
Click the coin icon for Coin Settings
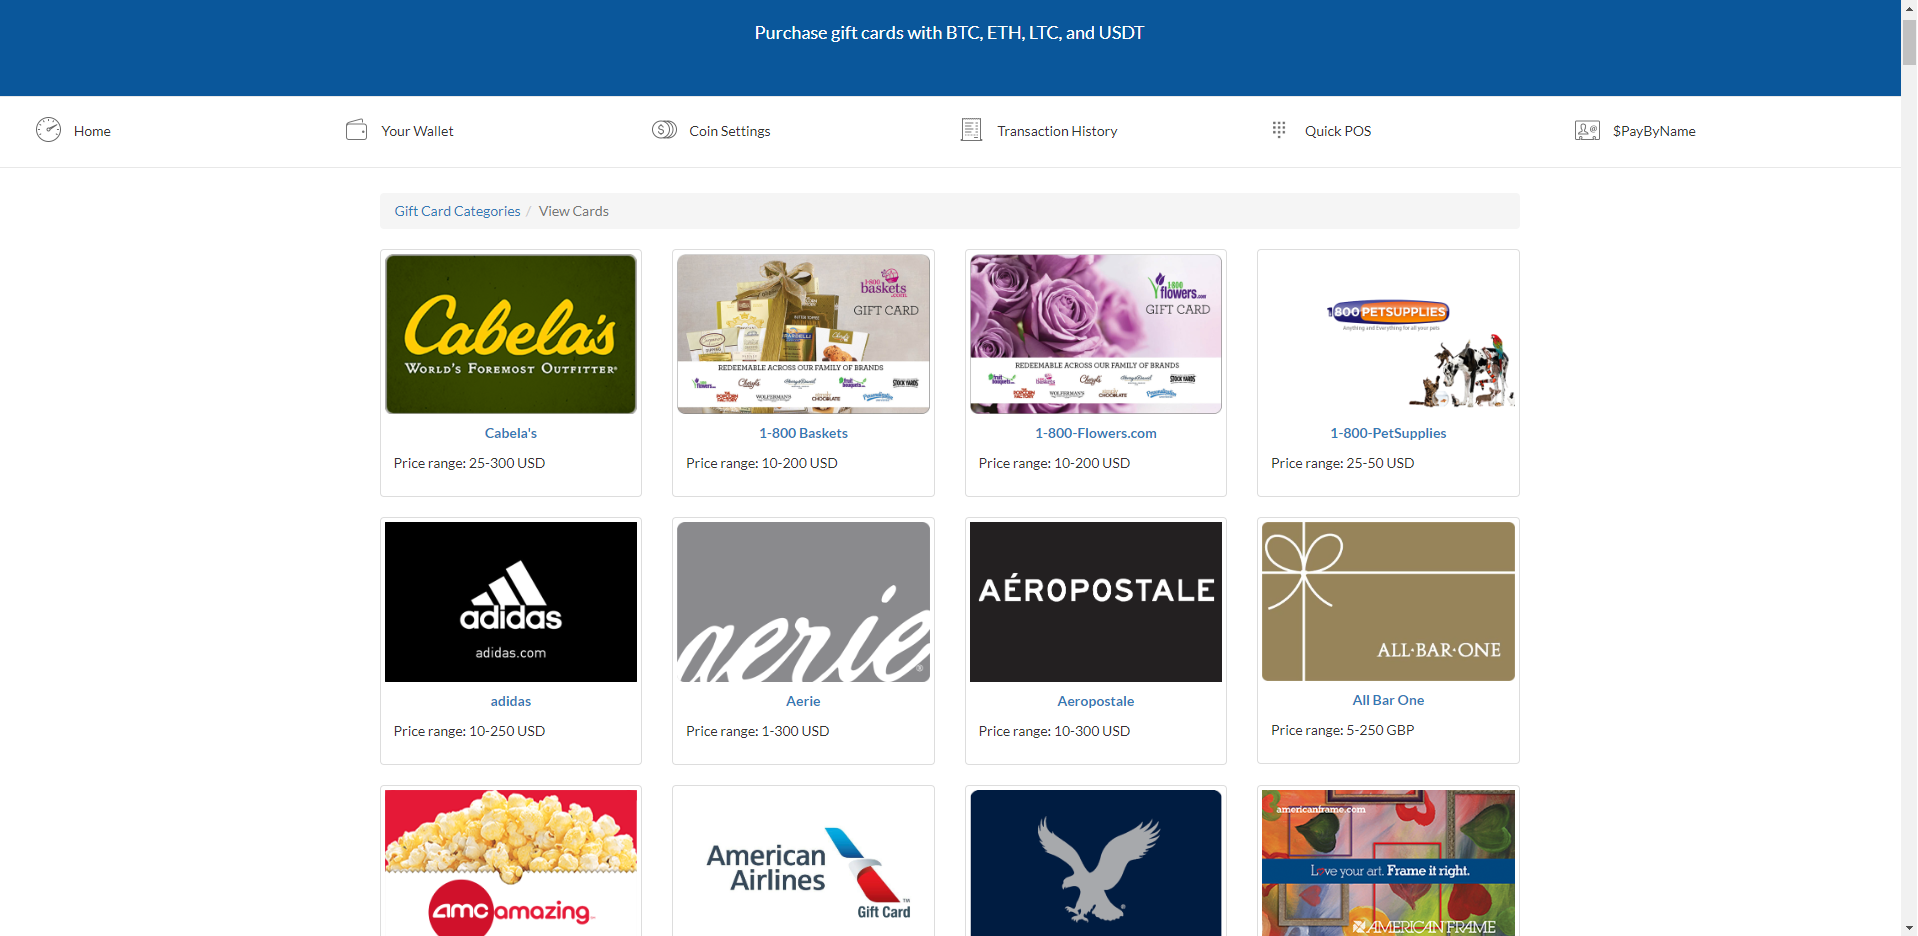point(664,130)
